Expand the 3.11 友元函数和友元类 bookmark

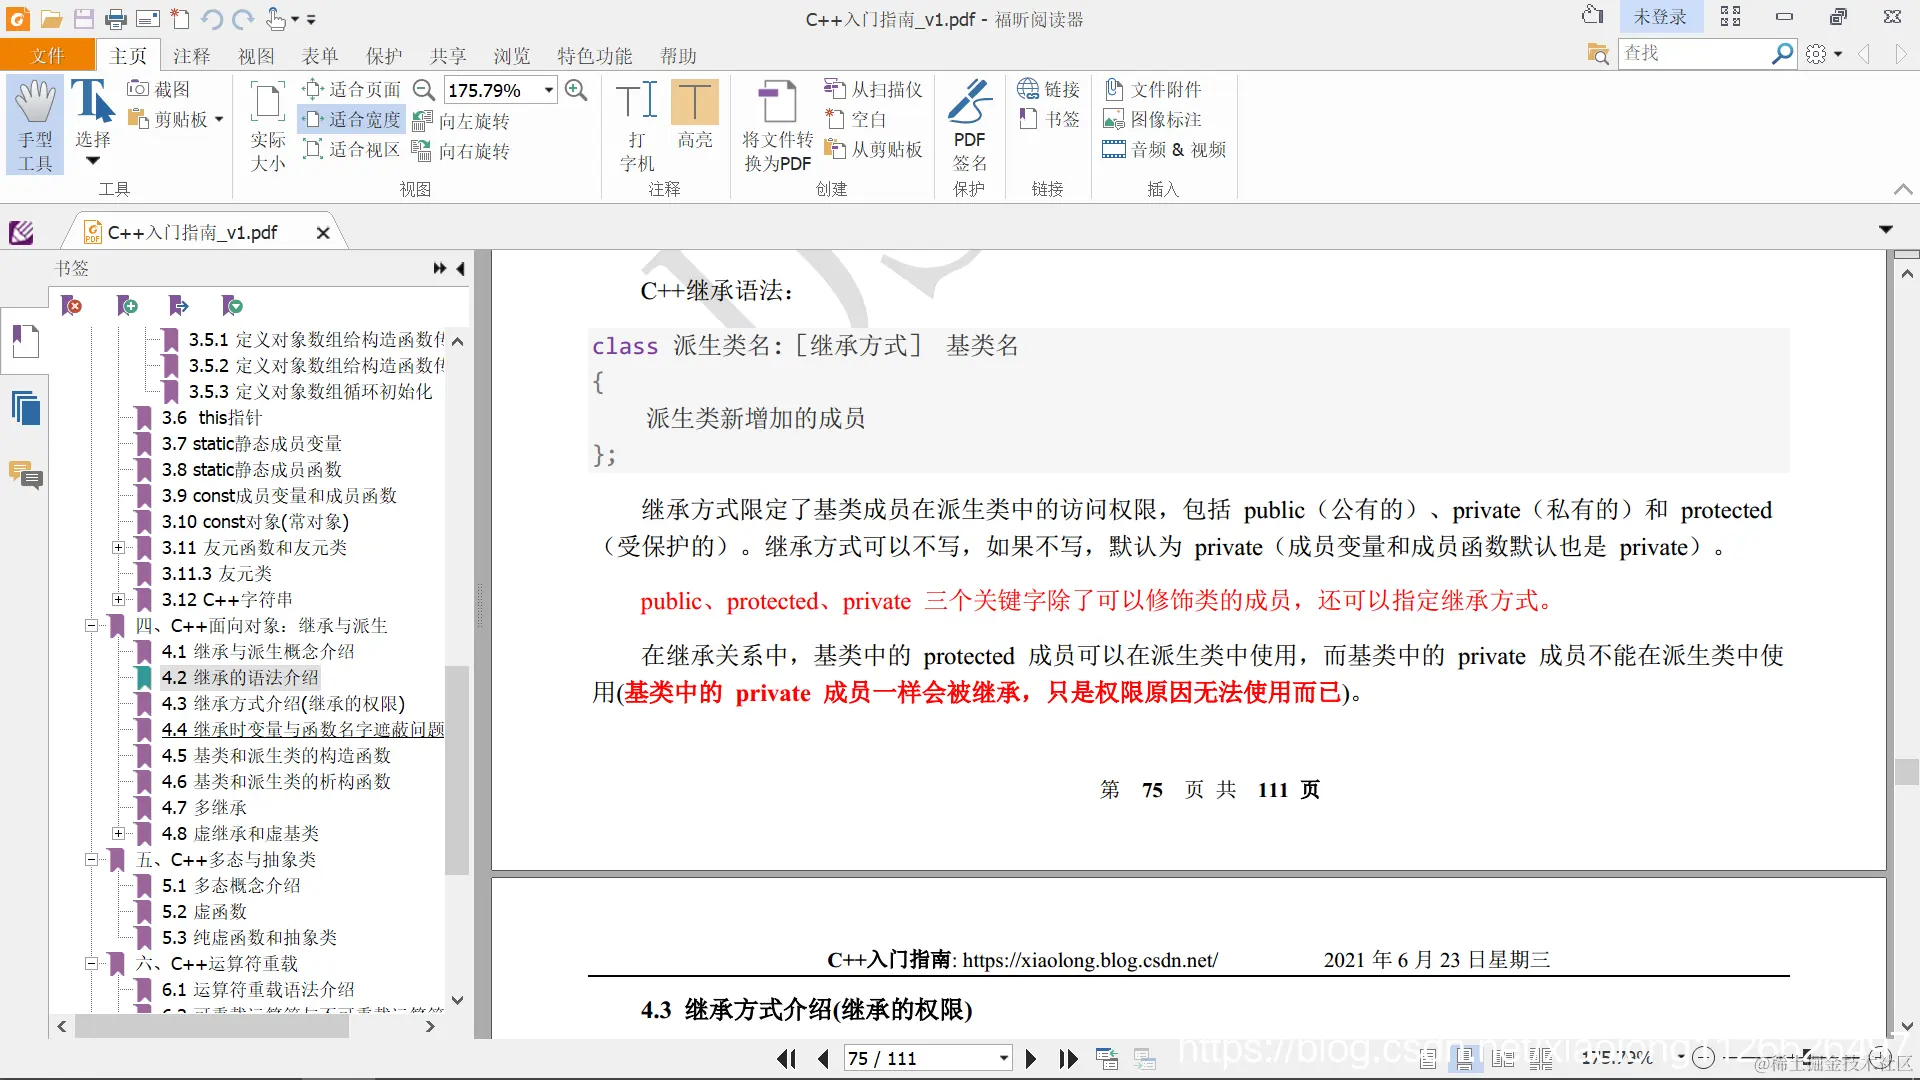118,547
